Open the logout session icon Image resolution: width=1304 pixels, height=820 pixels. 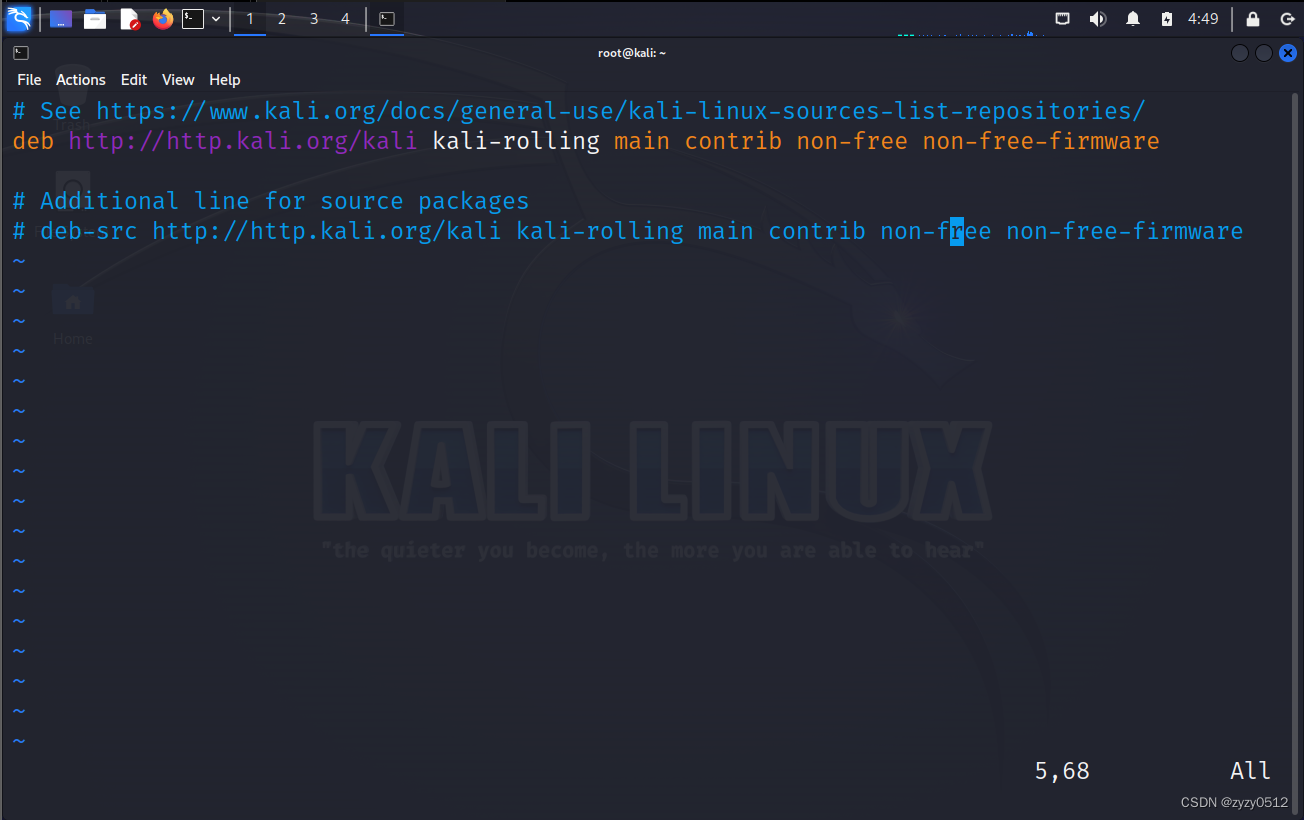pyautogui.click(x=1287, y=19)
